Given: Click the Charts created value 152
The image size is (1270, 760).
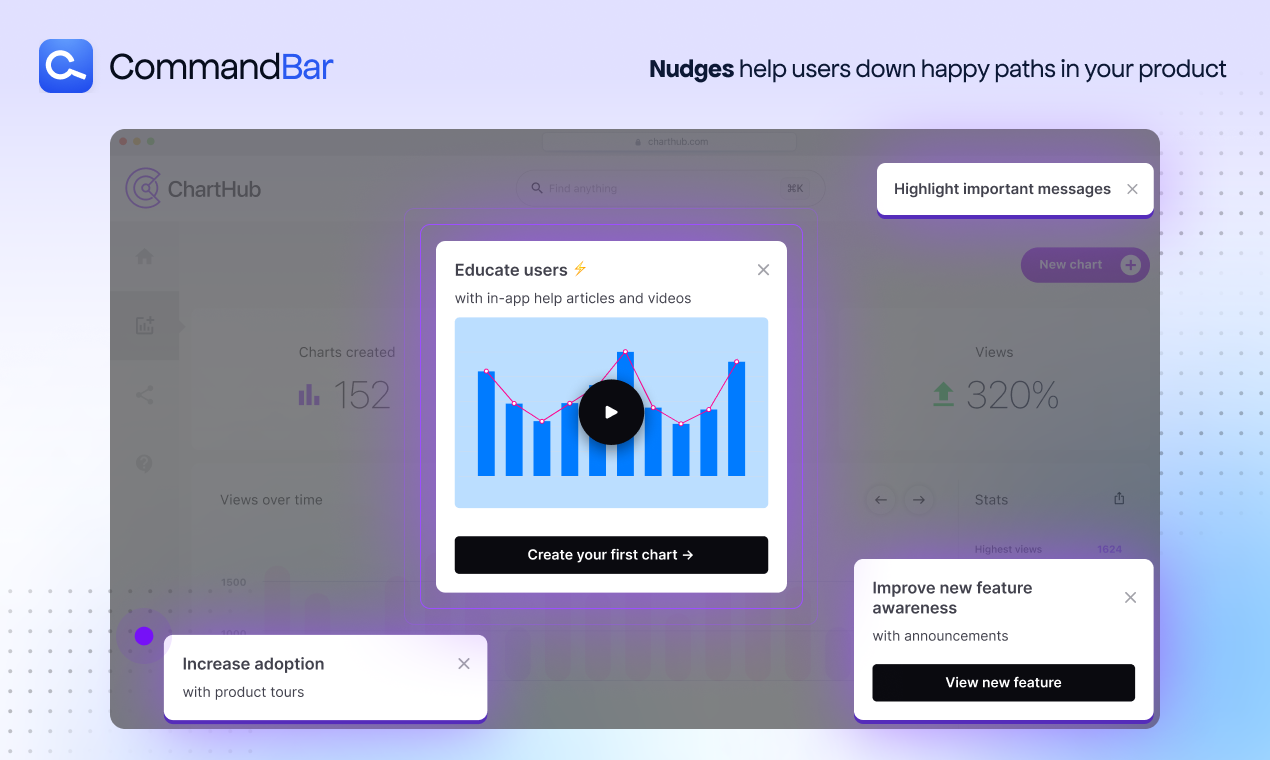Looking at the screenshot, I should tap(361, 395).
